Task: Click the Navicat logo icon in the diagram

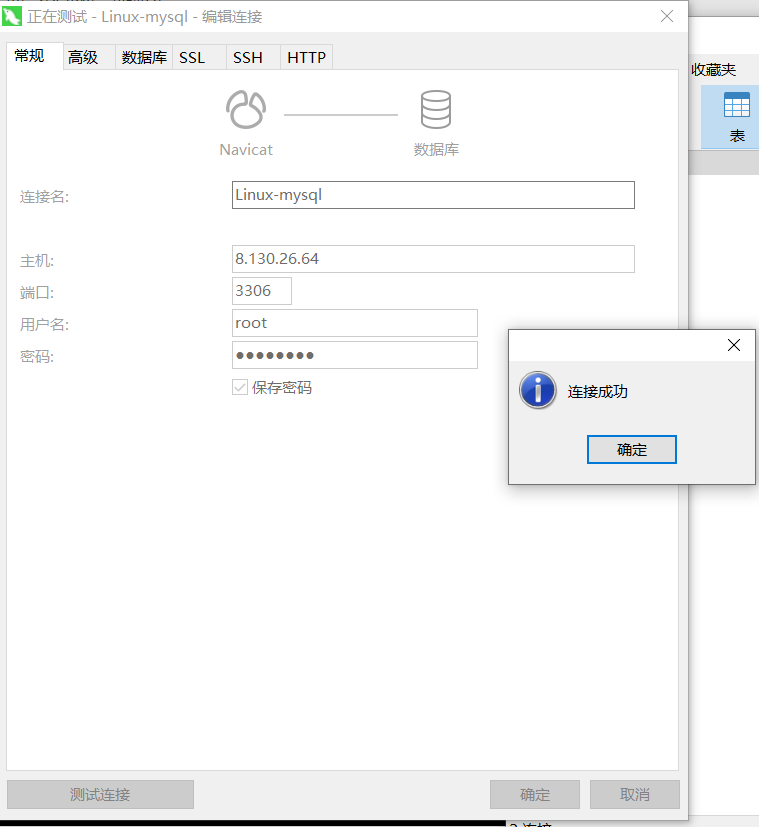Action: [246, 110]
